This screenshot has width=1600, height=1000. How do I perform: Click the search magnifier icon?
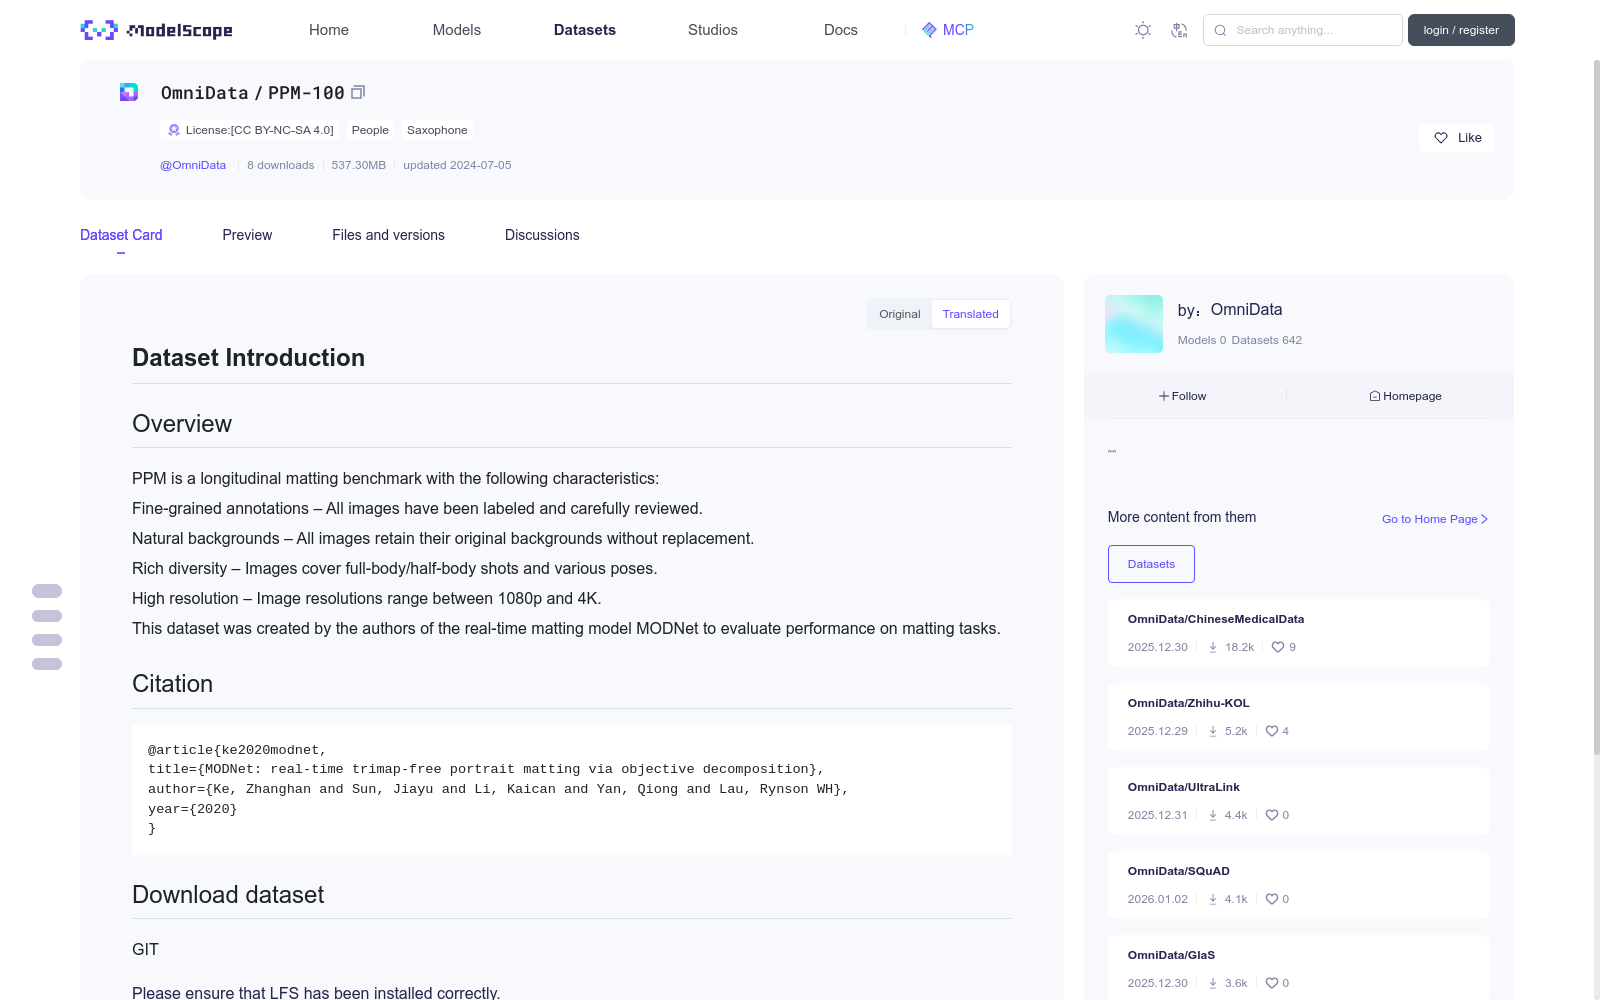click(x=1220, y=30)
